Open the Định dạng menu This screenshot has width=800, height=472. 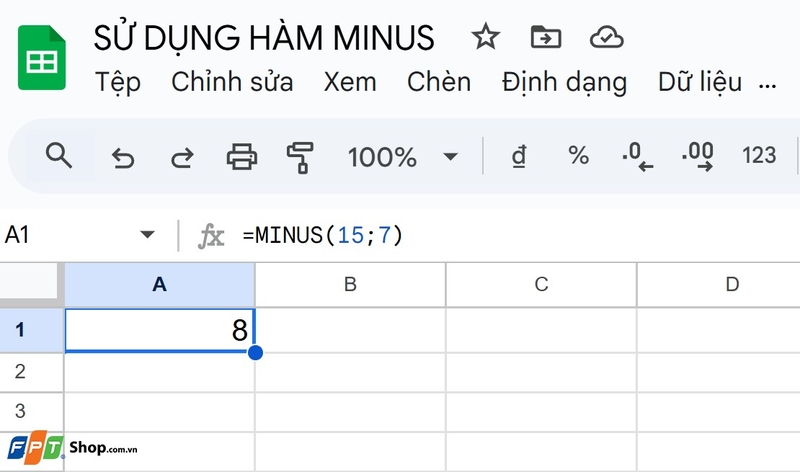(x=564, y=83)
